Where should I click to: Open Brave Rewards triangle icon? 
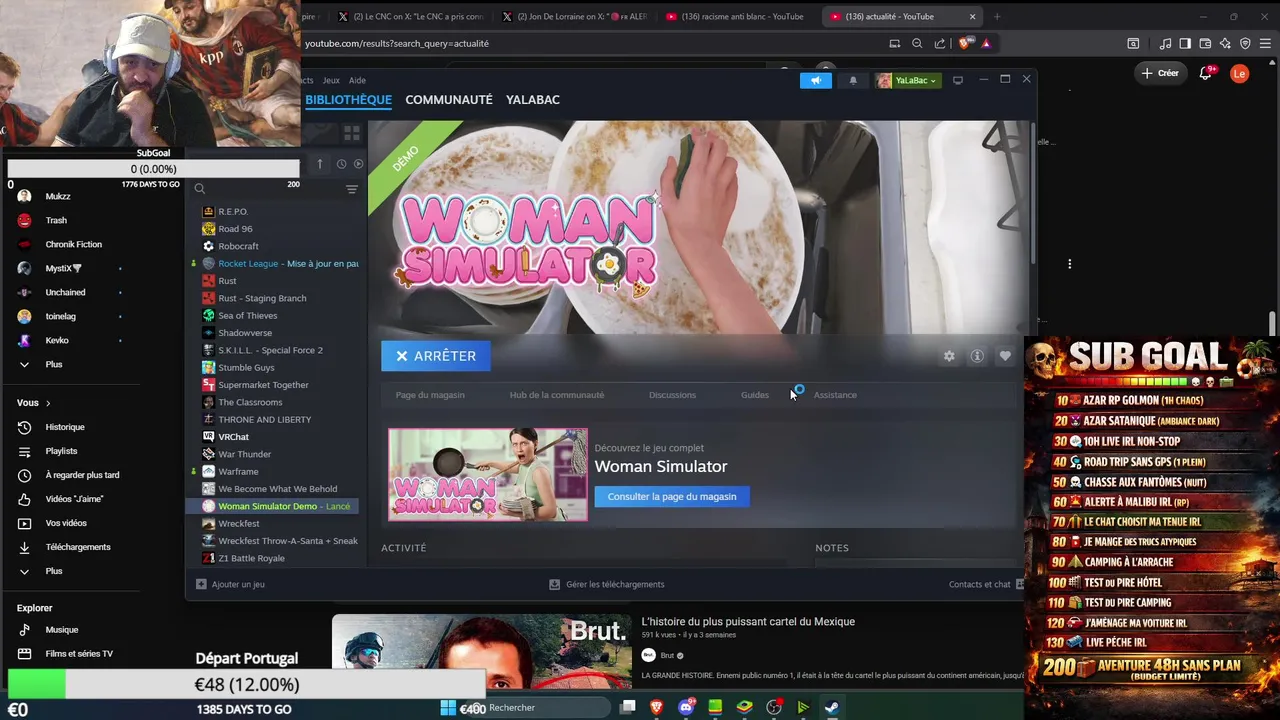tap(986, 43)
